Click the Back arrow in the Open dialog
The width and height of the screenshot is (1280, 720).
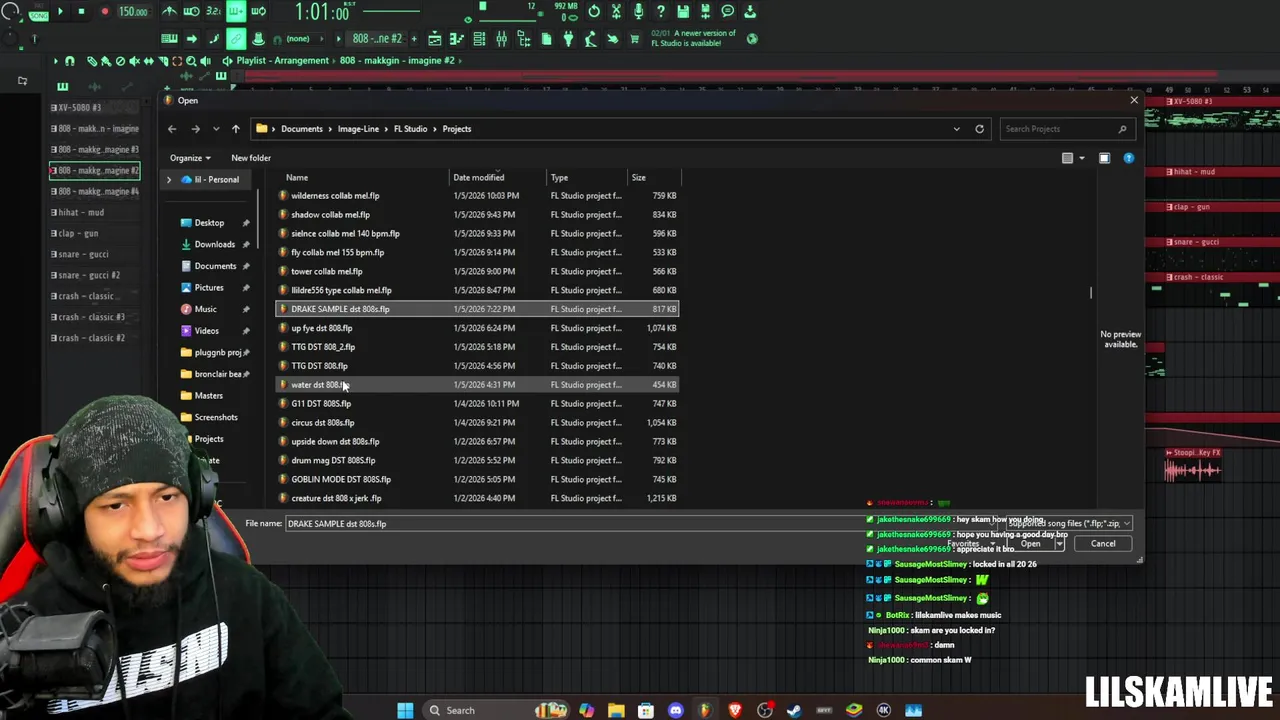pyautogui.click(x=172, y=129)
